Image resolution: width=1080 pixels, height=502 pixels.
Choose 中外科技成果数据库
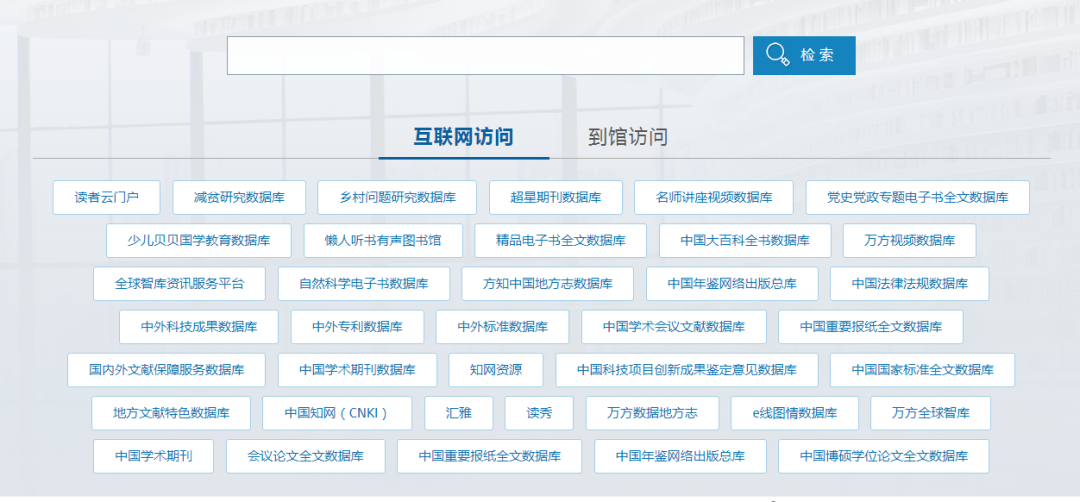click(199, 326)
